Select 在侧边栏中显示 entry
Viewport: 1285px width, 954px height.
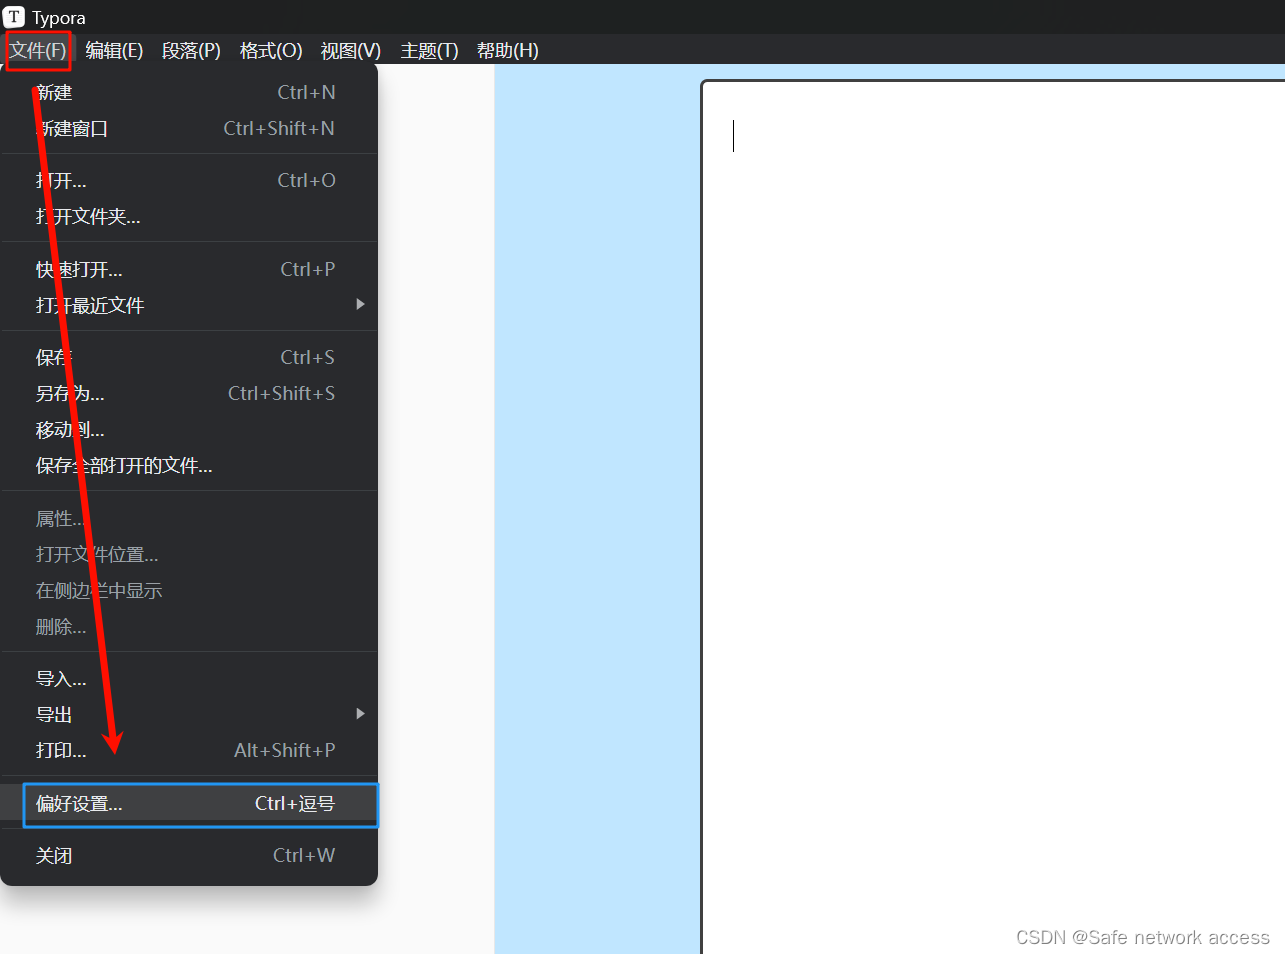coord(189,591)
